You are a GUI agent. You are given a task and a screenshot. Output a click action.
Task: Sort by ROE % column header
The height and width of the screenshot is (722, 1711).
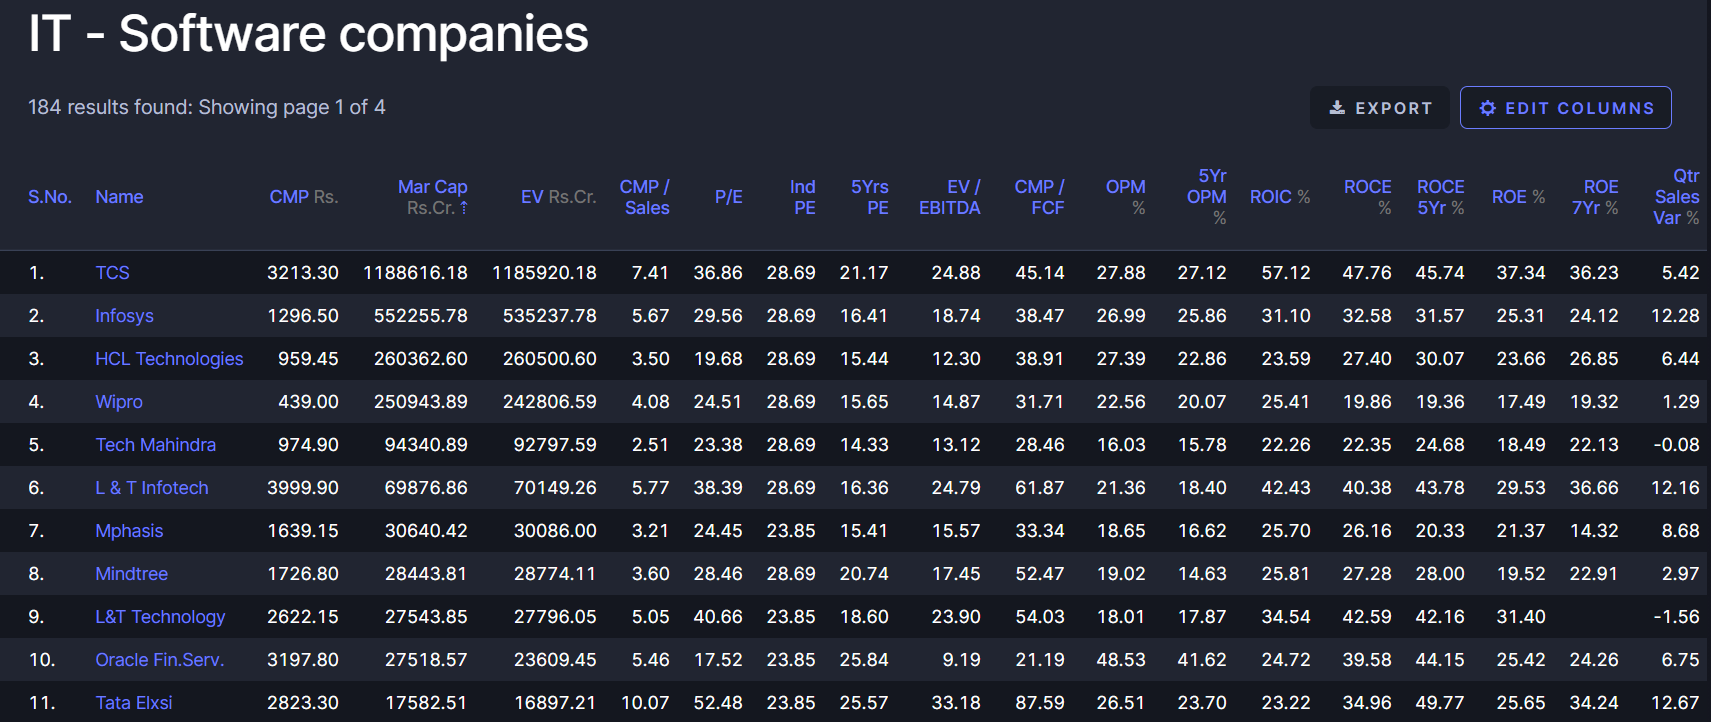tap(1519, 197)
